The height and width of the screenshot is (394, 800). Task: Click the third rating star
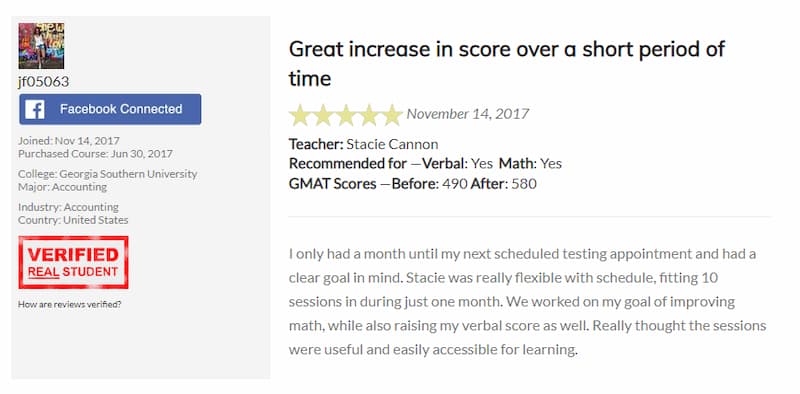[346, 115]
